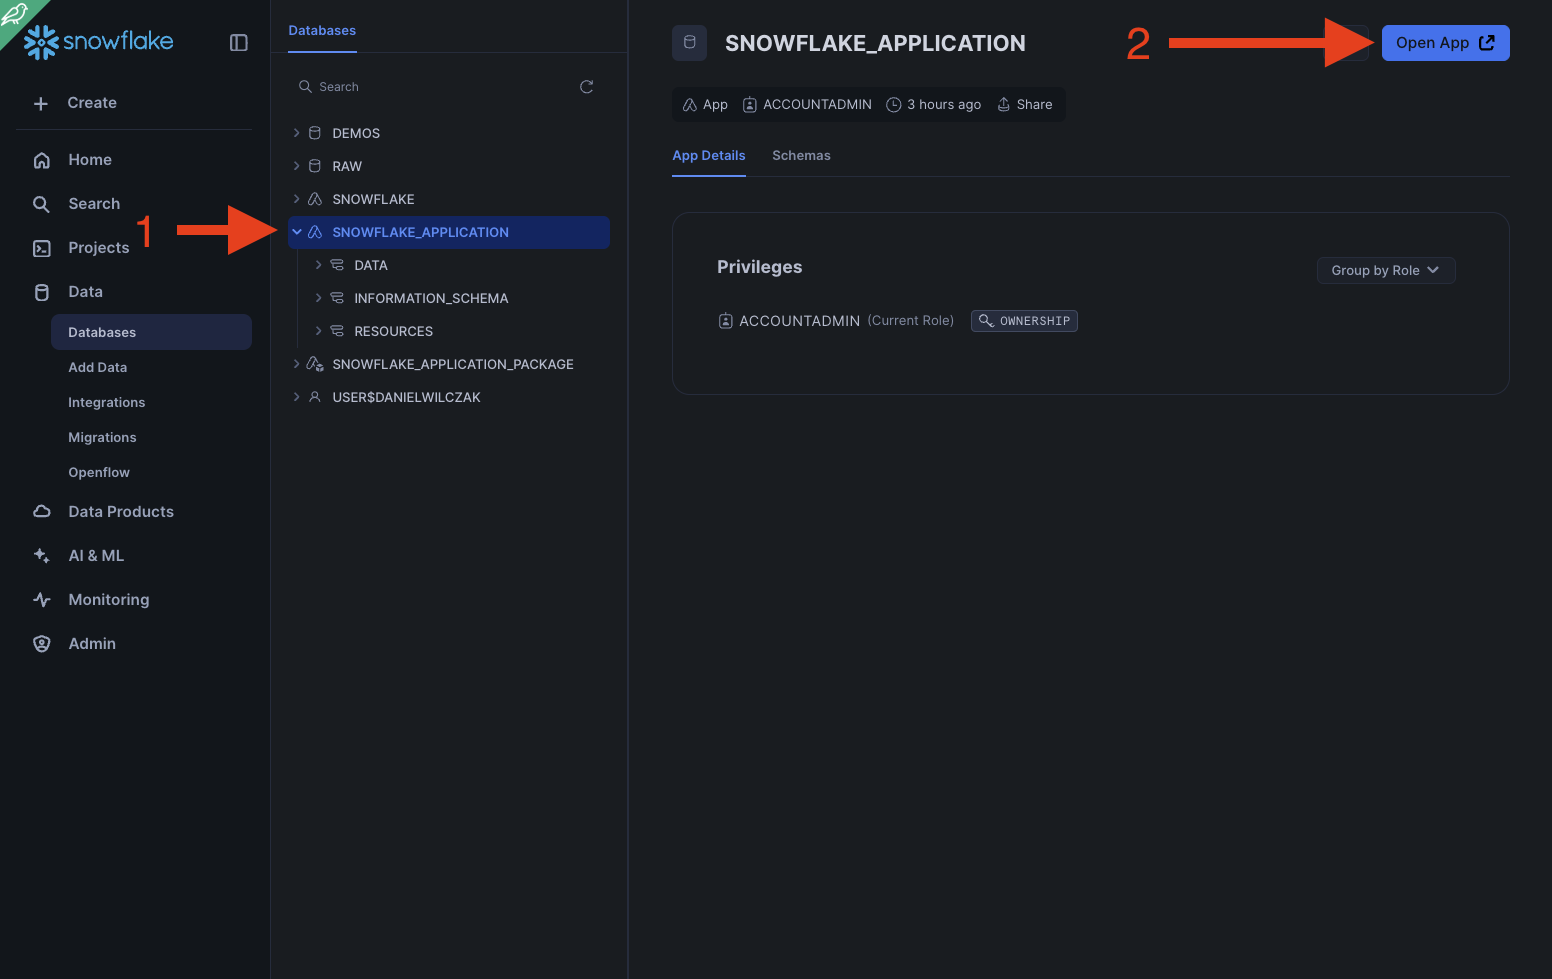
Task: Select SNOWFLAKE_APPLICATION_PACKAGE in tree
Action: click(453, 364)
